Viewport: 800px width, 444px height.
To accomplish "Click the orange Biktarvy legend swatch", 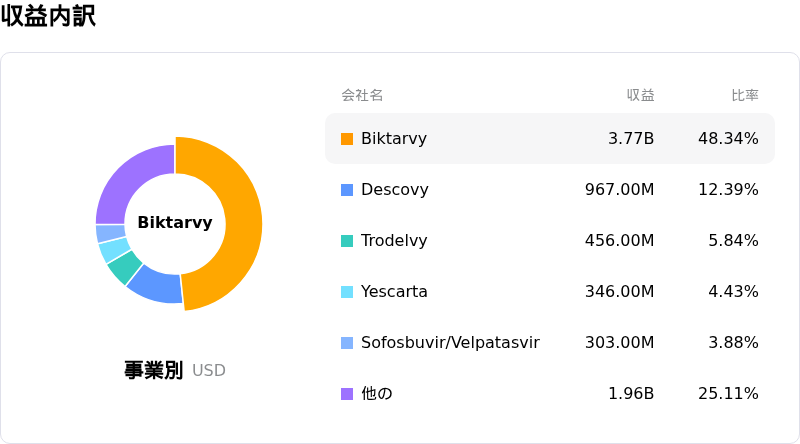I will [347, 139].
